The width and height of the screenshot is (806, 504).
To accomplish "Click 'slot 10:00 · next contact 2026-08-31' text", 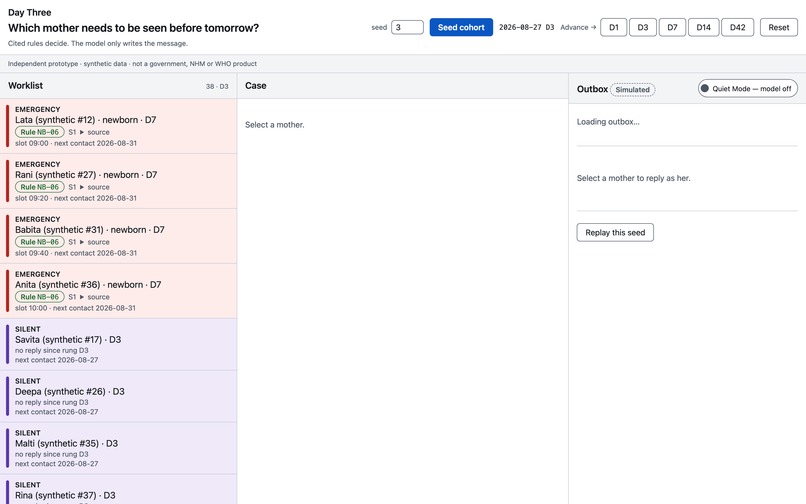I will pos(75,309).
